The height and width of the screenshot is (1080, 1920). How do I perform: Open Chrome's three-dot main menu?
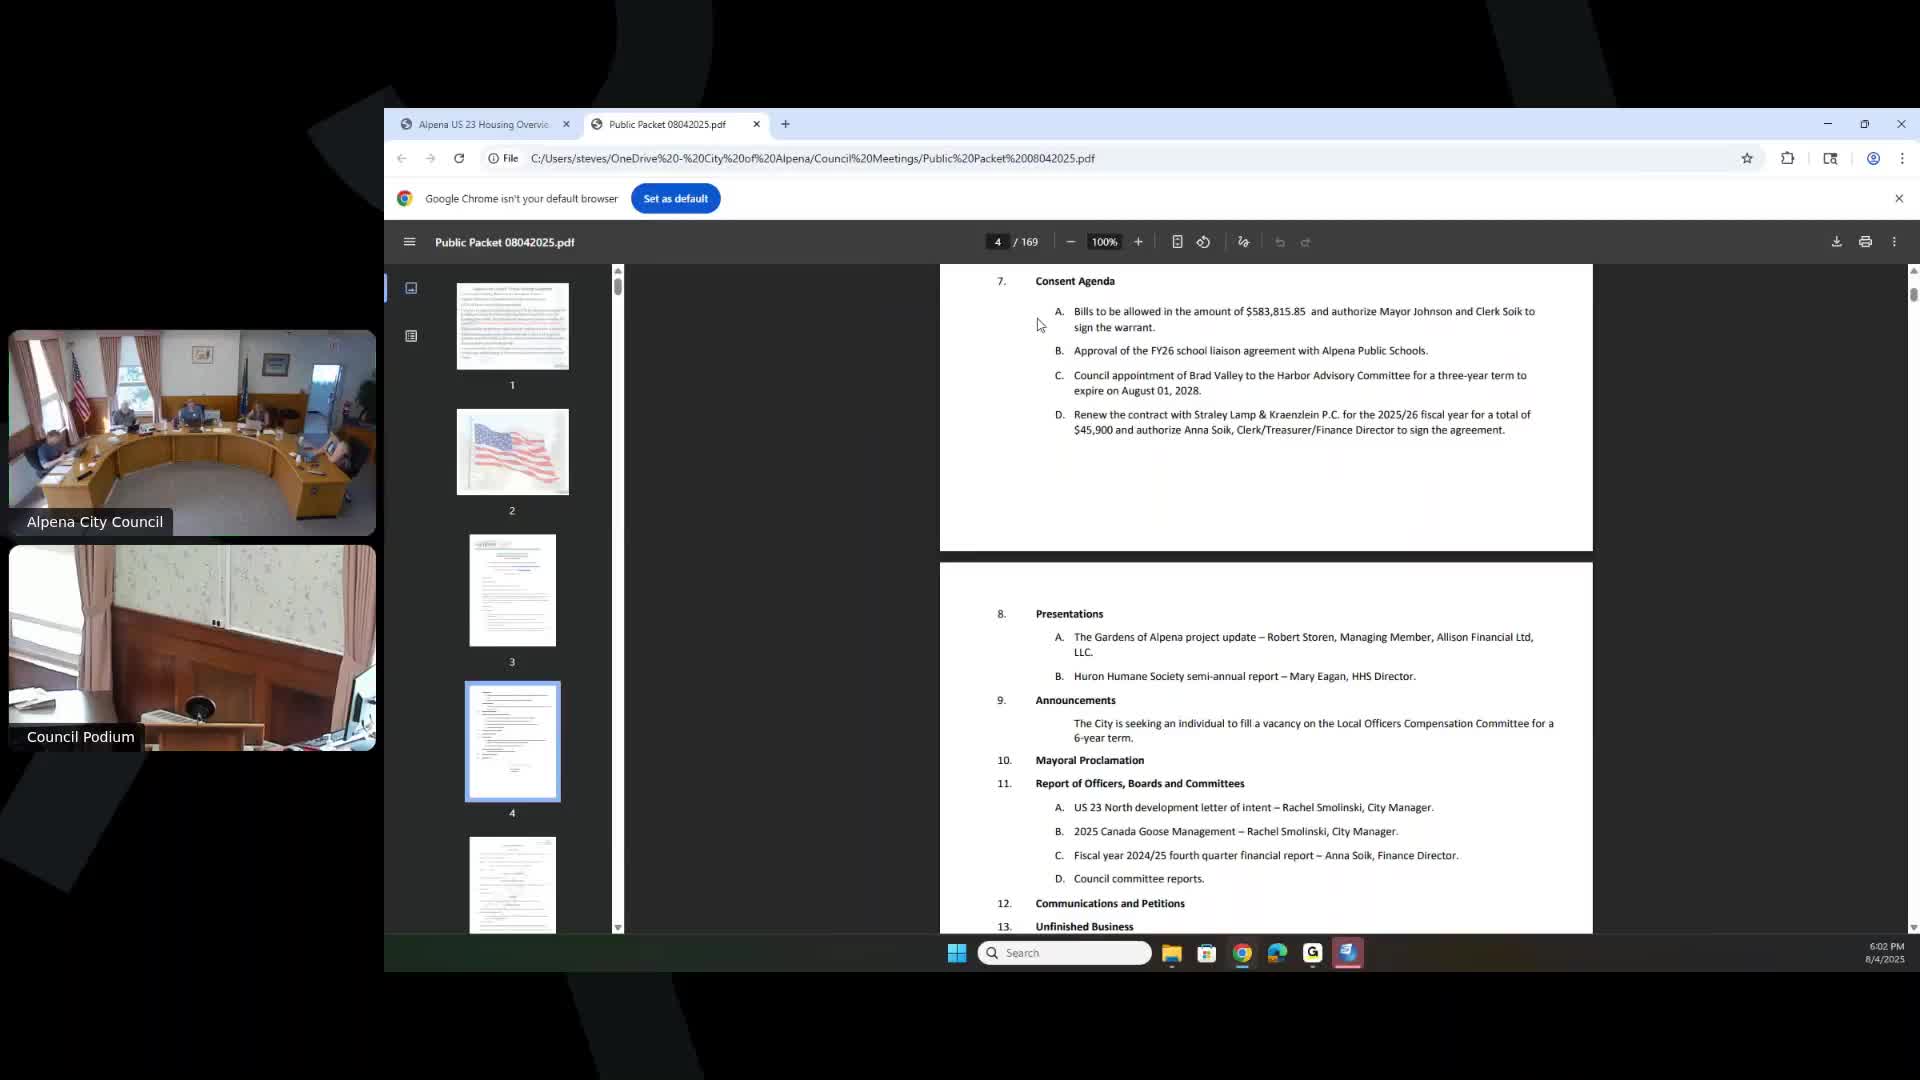(1902, 158)
